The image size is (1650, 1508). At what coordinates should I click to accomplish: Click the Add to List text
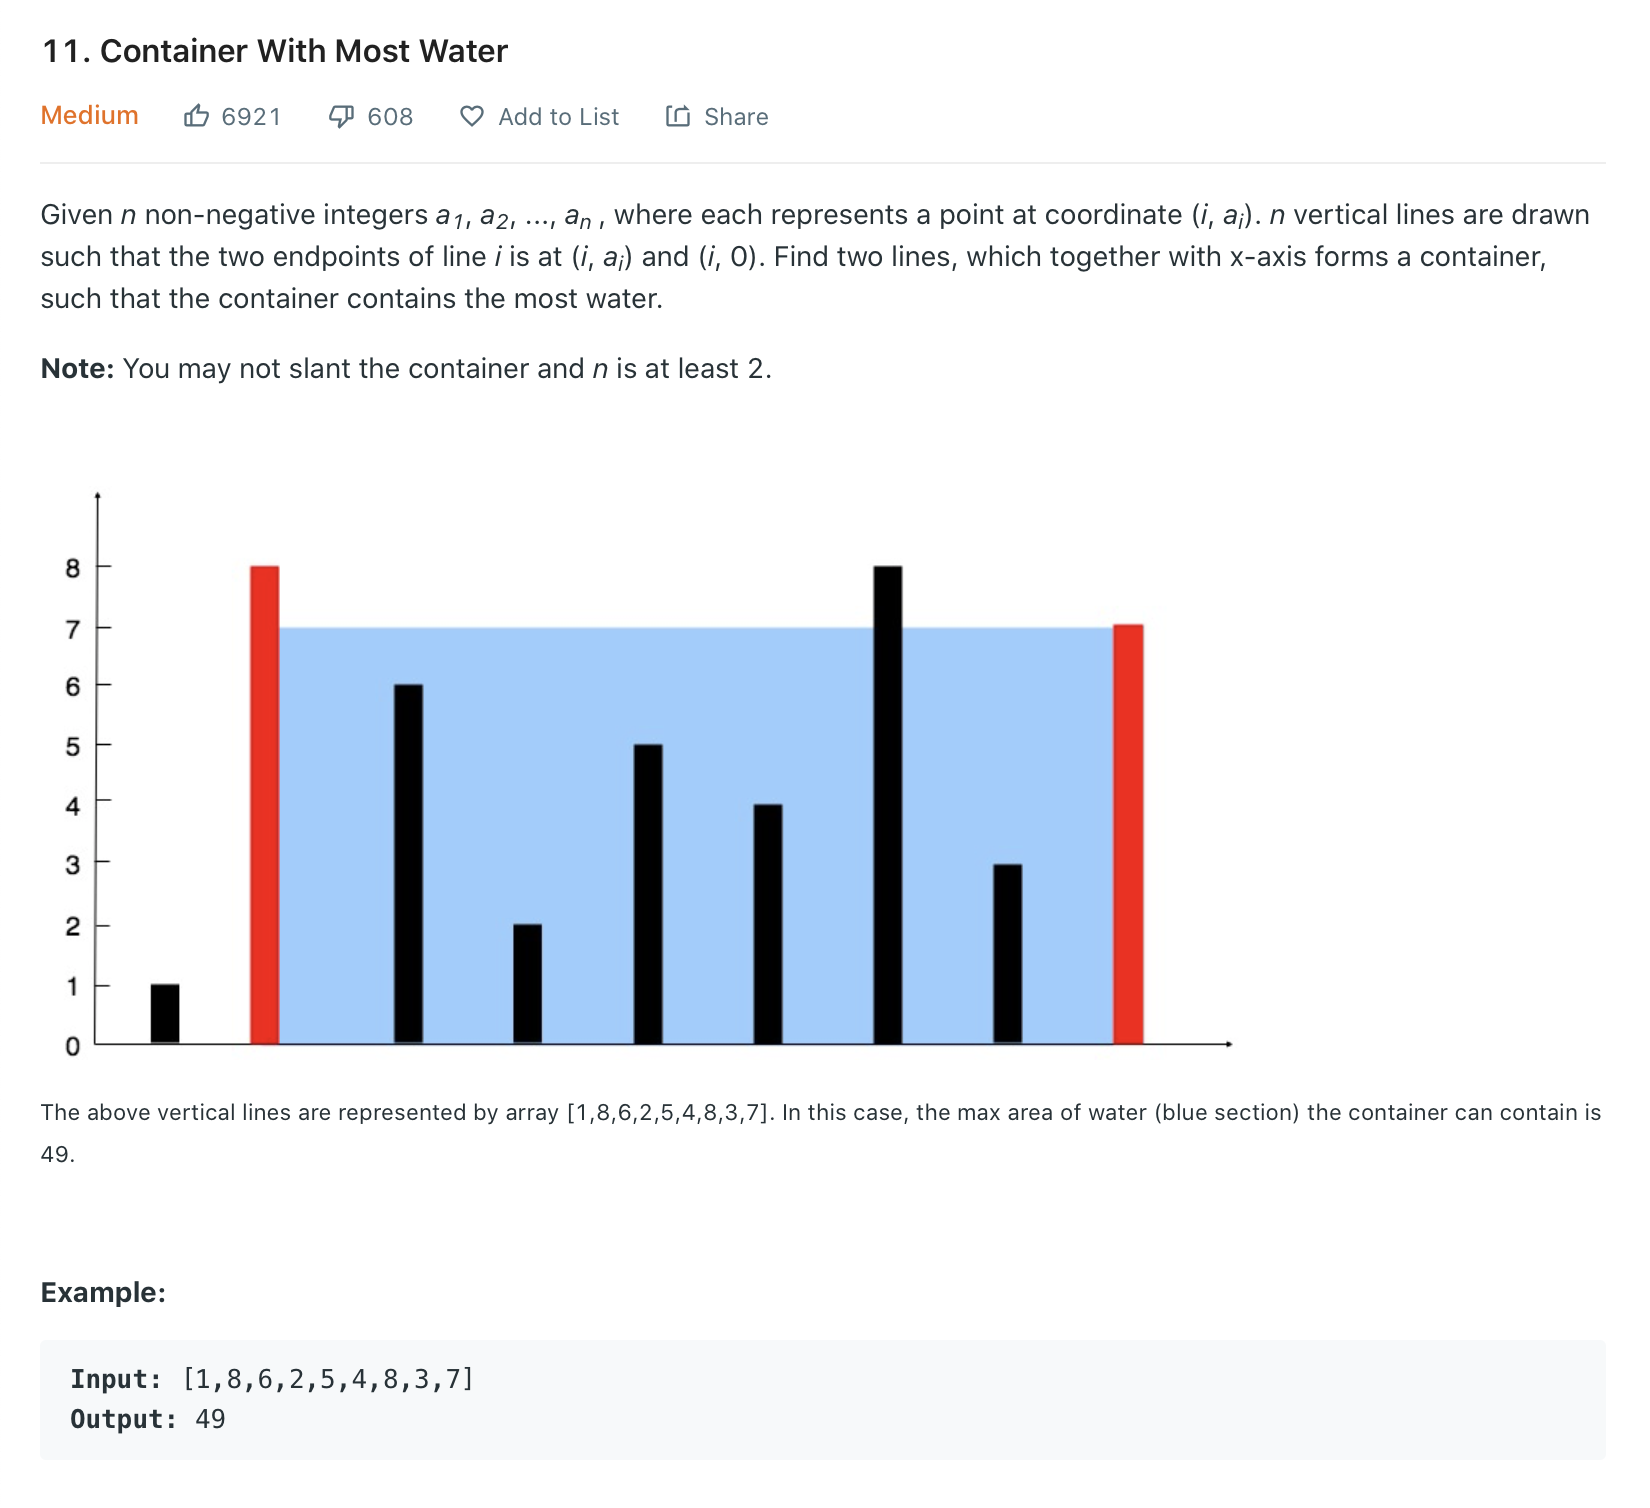(559, 117)
